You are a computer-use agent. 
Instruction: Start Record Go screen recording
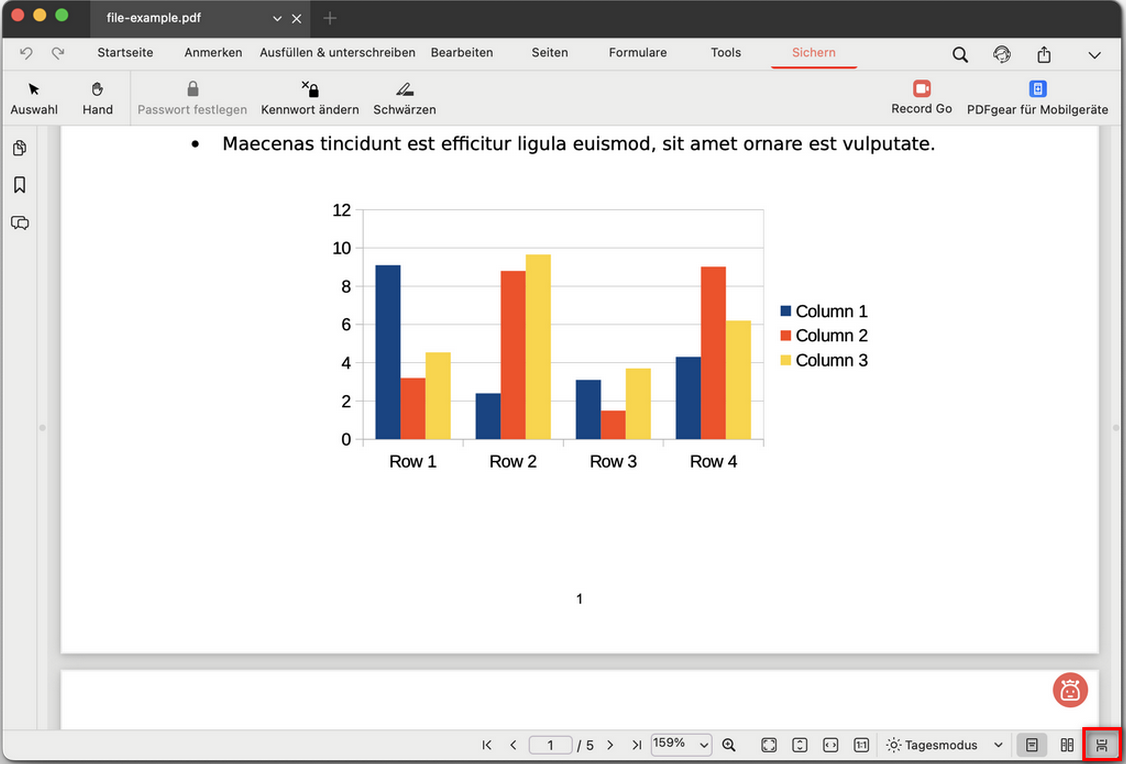click(x=921, y=98)
